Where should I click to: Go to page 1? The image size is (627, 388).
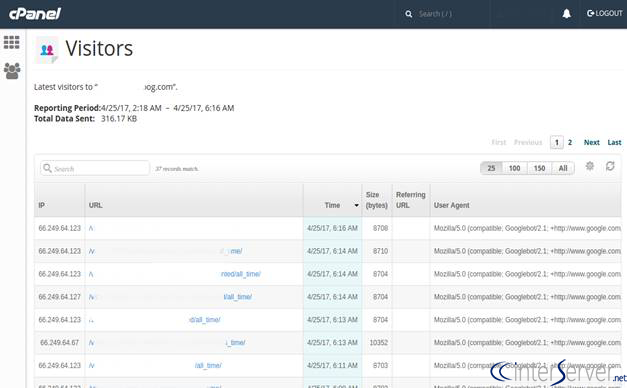point(557,142)
